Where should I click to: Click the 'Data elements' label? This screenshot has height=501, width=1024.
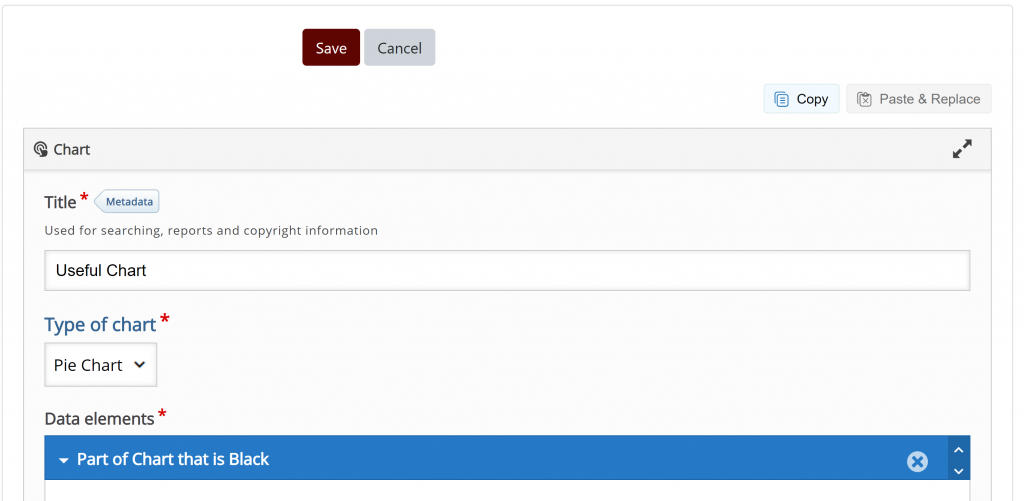point(99,419)
